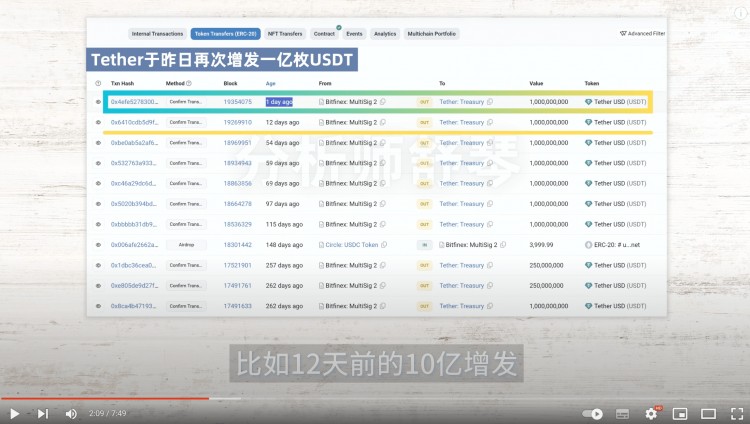Viewport: 750px width, 424px height.
Task: Open the NFT Transfers tab
Action: [285, 34]
